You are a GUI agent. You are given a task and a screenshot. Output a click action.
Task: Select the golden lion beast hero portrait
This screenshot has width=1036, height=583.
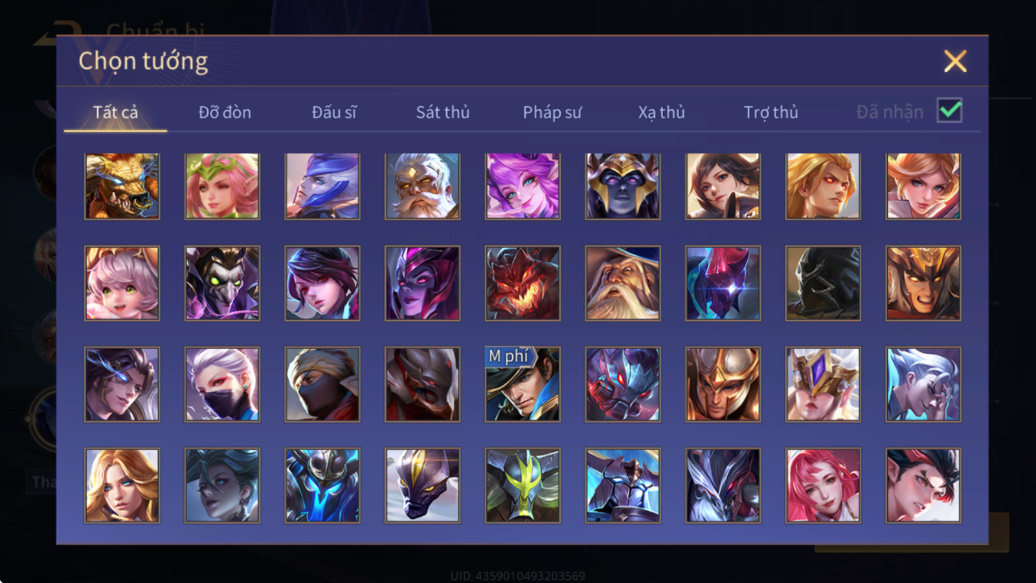pos(122,186)
